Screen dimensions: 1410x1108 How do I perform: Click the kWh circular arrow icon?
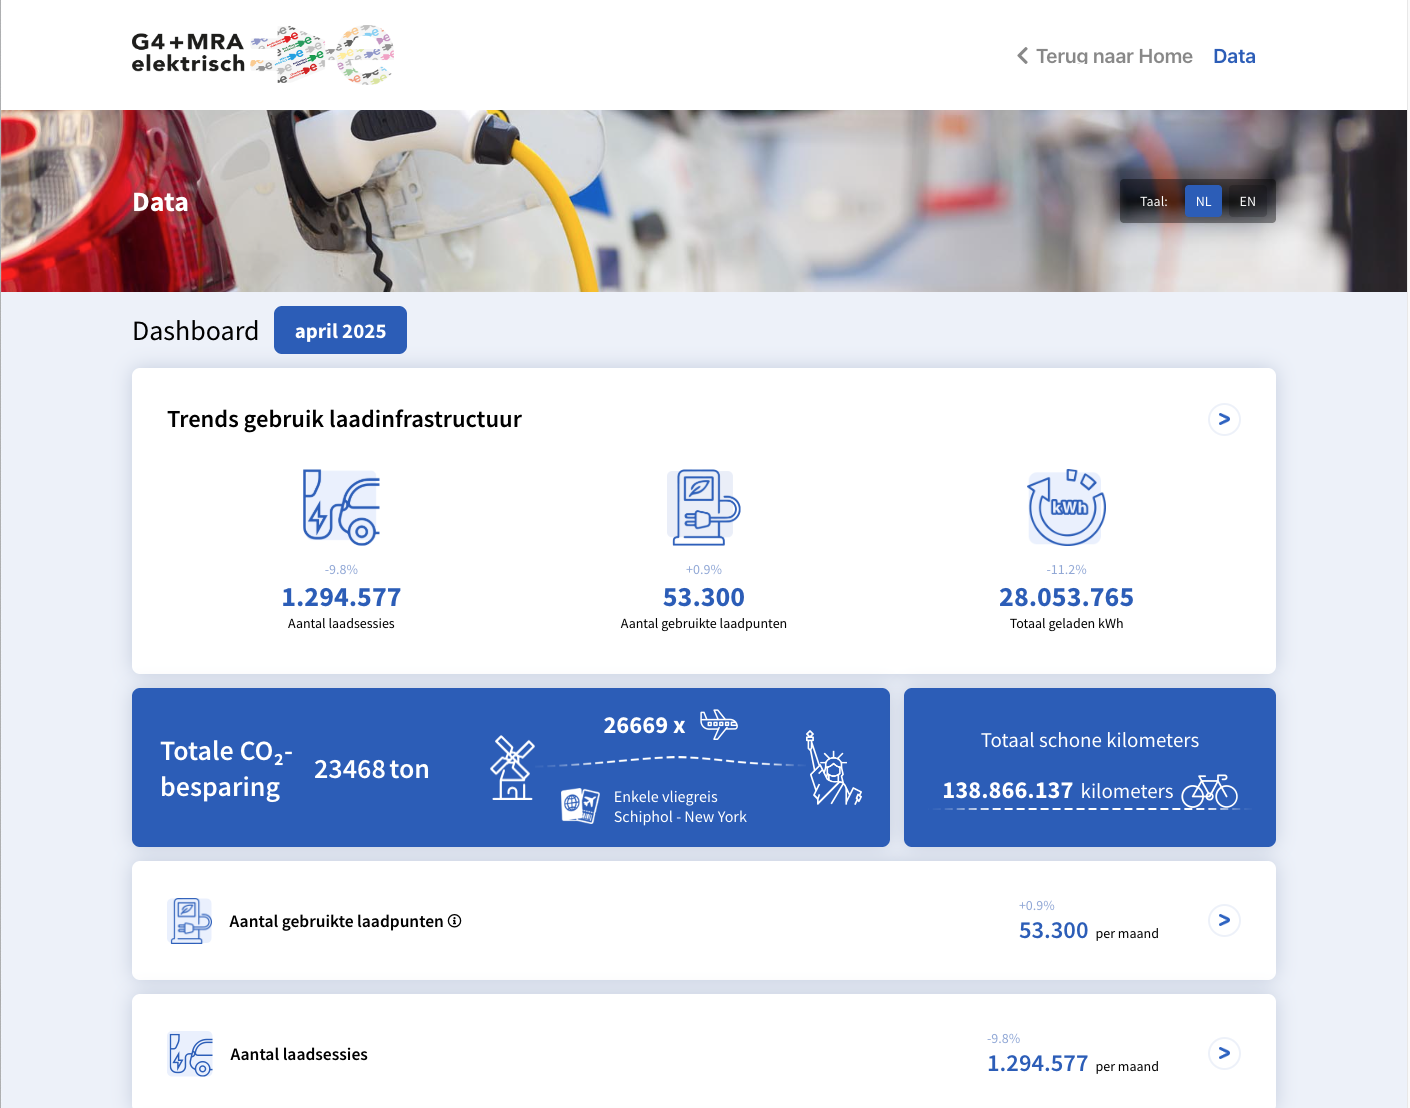click(1066, 507)
